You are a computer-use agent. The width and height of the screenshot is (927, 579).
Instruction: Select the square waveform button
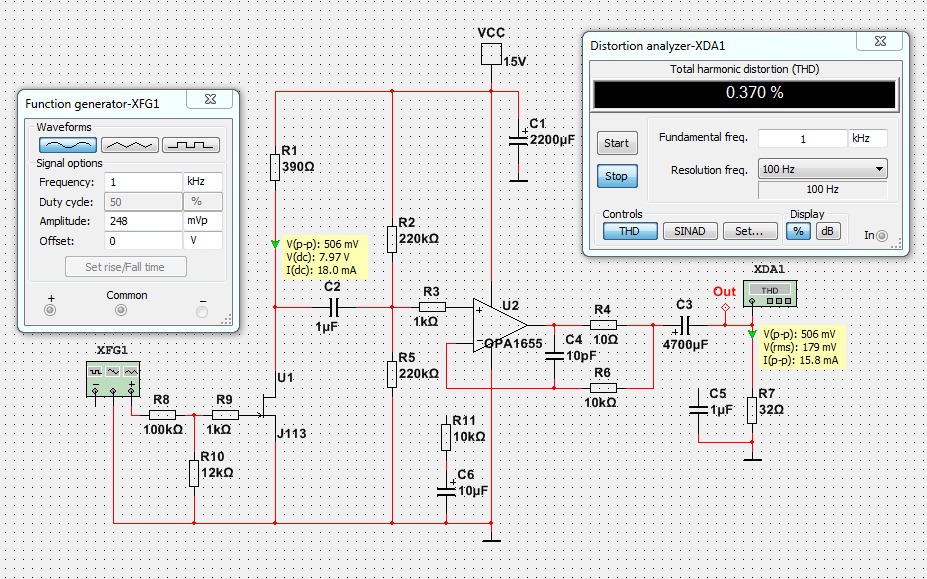[x=191, y=145]
